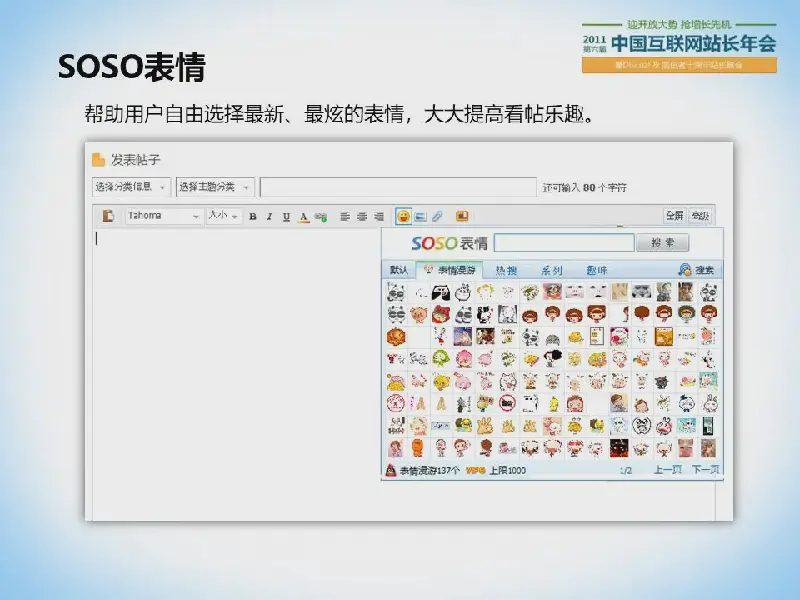The image size is (800, 600).
Task: Toggle italic formatting
Action: (x=269, y=216)
